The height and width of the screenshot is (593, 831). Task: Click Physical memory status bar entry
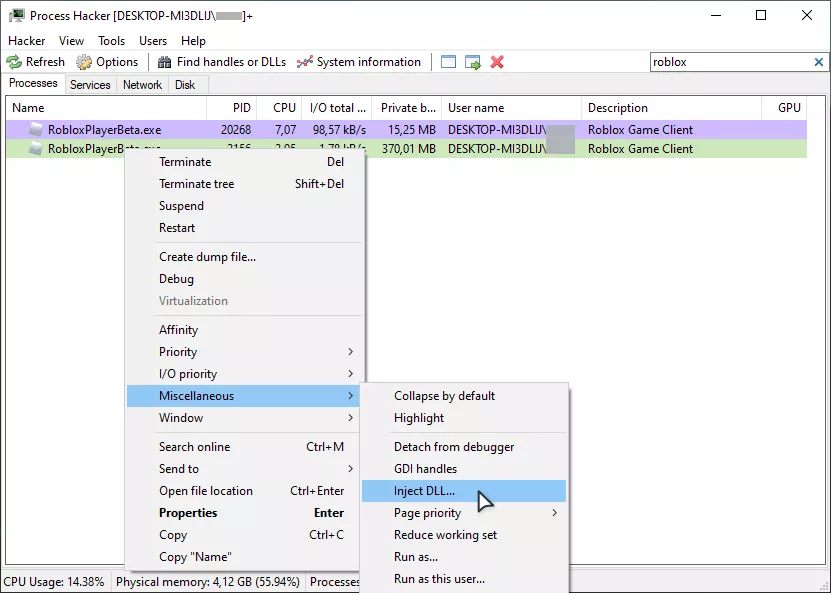(x=208, y=582)
